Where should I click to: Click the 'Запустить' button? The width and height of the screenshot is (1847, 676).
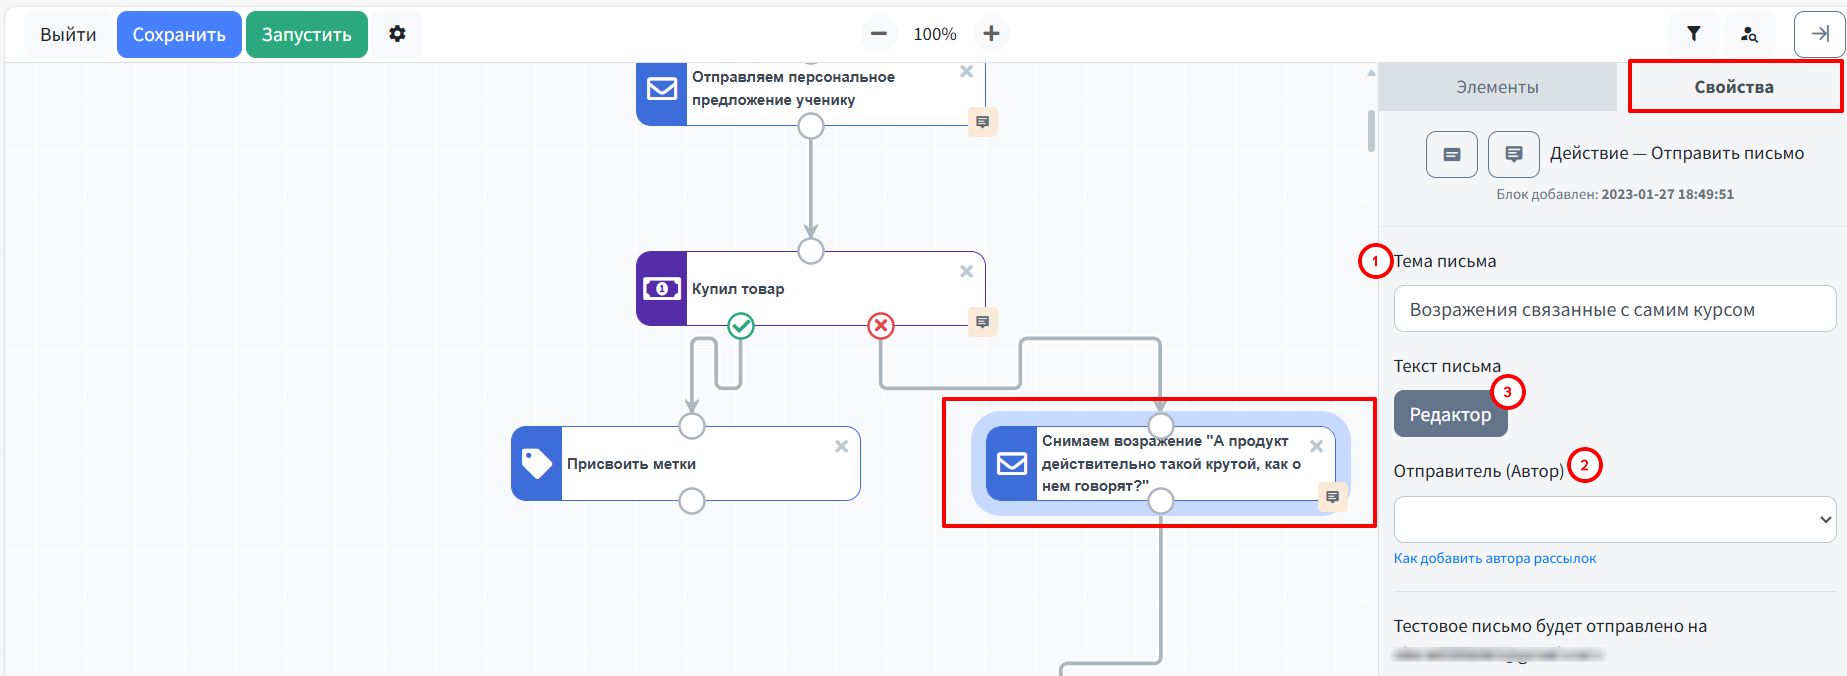click(x=307, y=34)
